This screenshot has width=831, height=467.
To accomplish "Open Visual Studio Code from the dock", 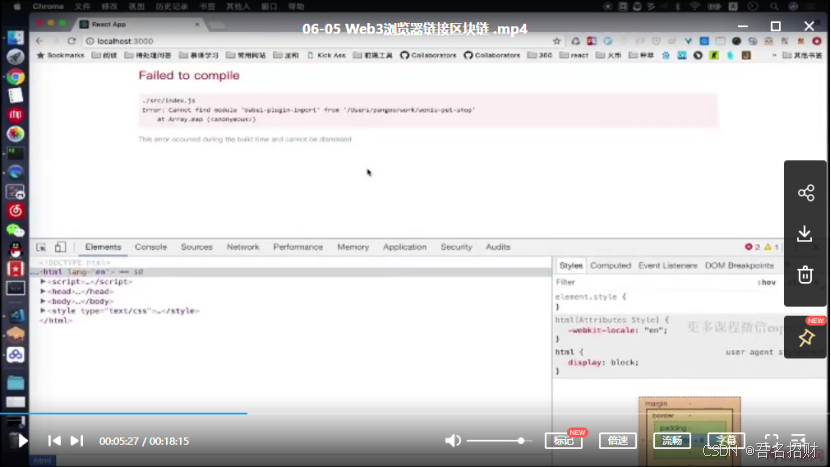I will point(15,315).
